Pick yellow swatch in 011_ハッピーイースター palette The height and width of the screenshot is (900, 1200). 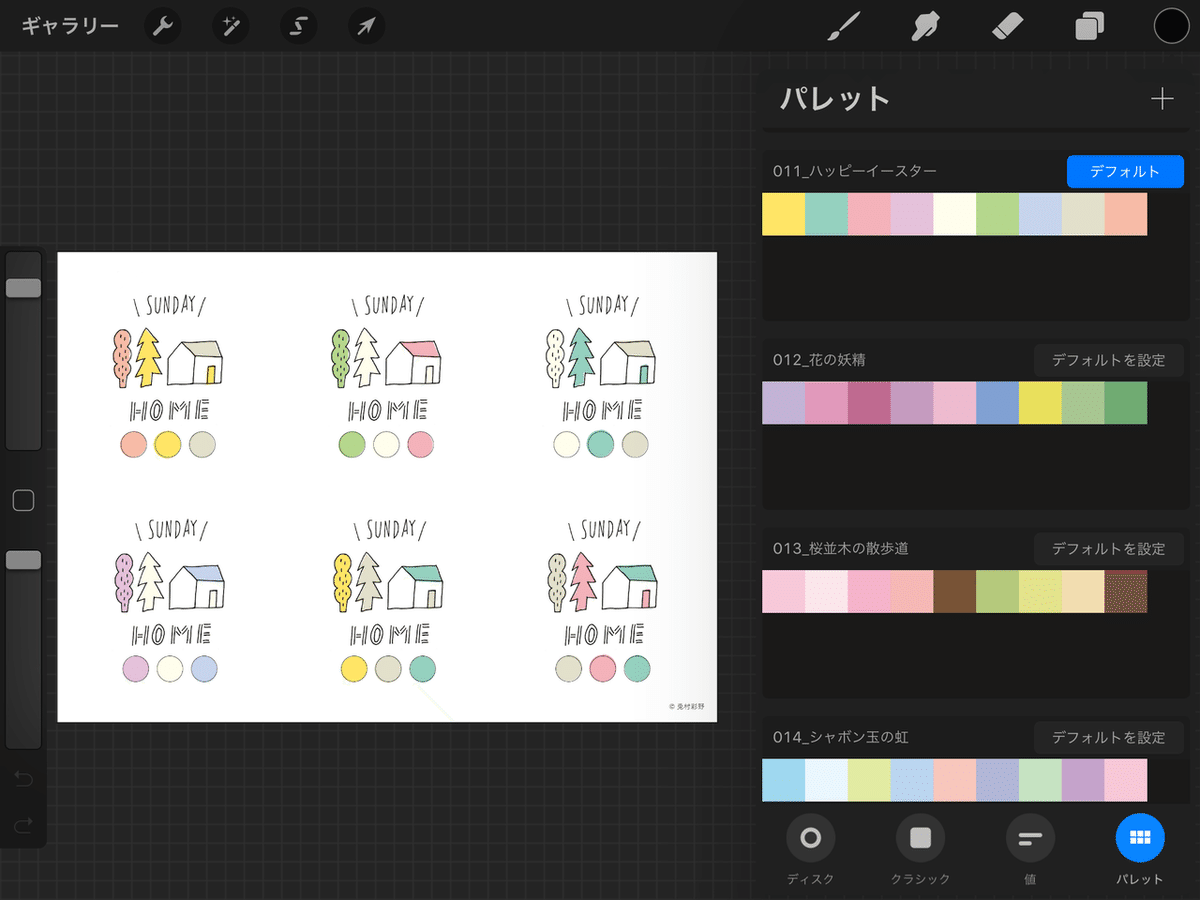click(783, 214)
